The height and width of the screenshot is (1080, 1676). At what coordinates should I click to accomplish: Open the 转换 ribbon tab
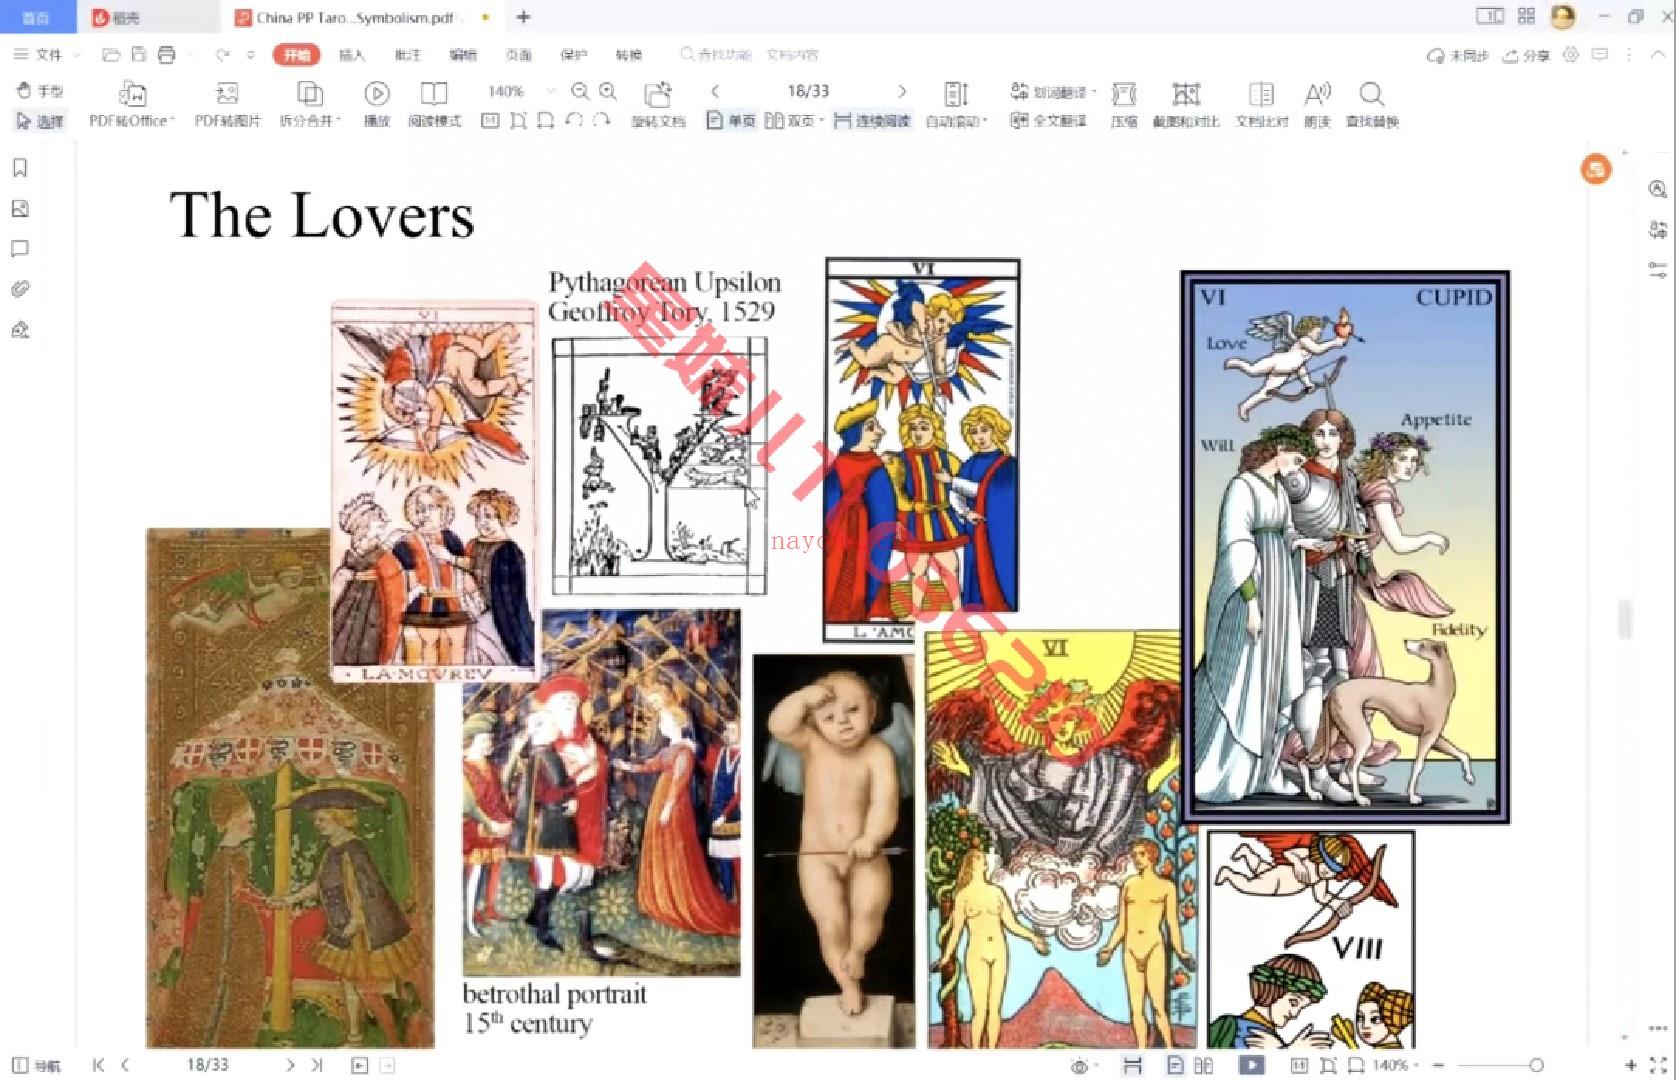point(629,55)
